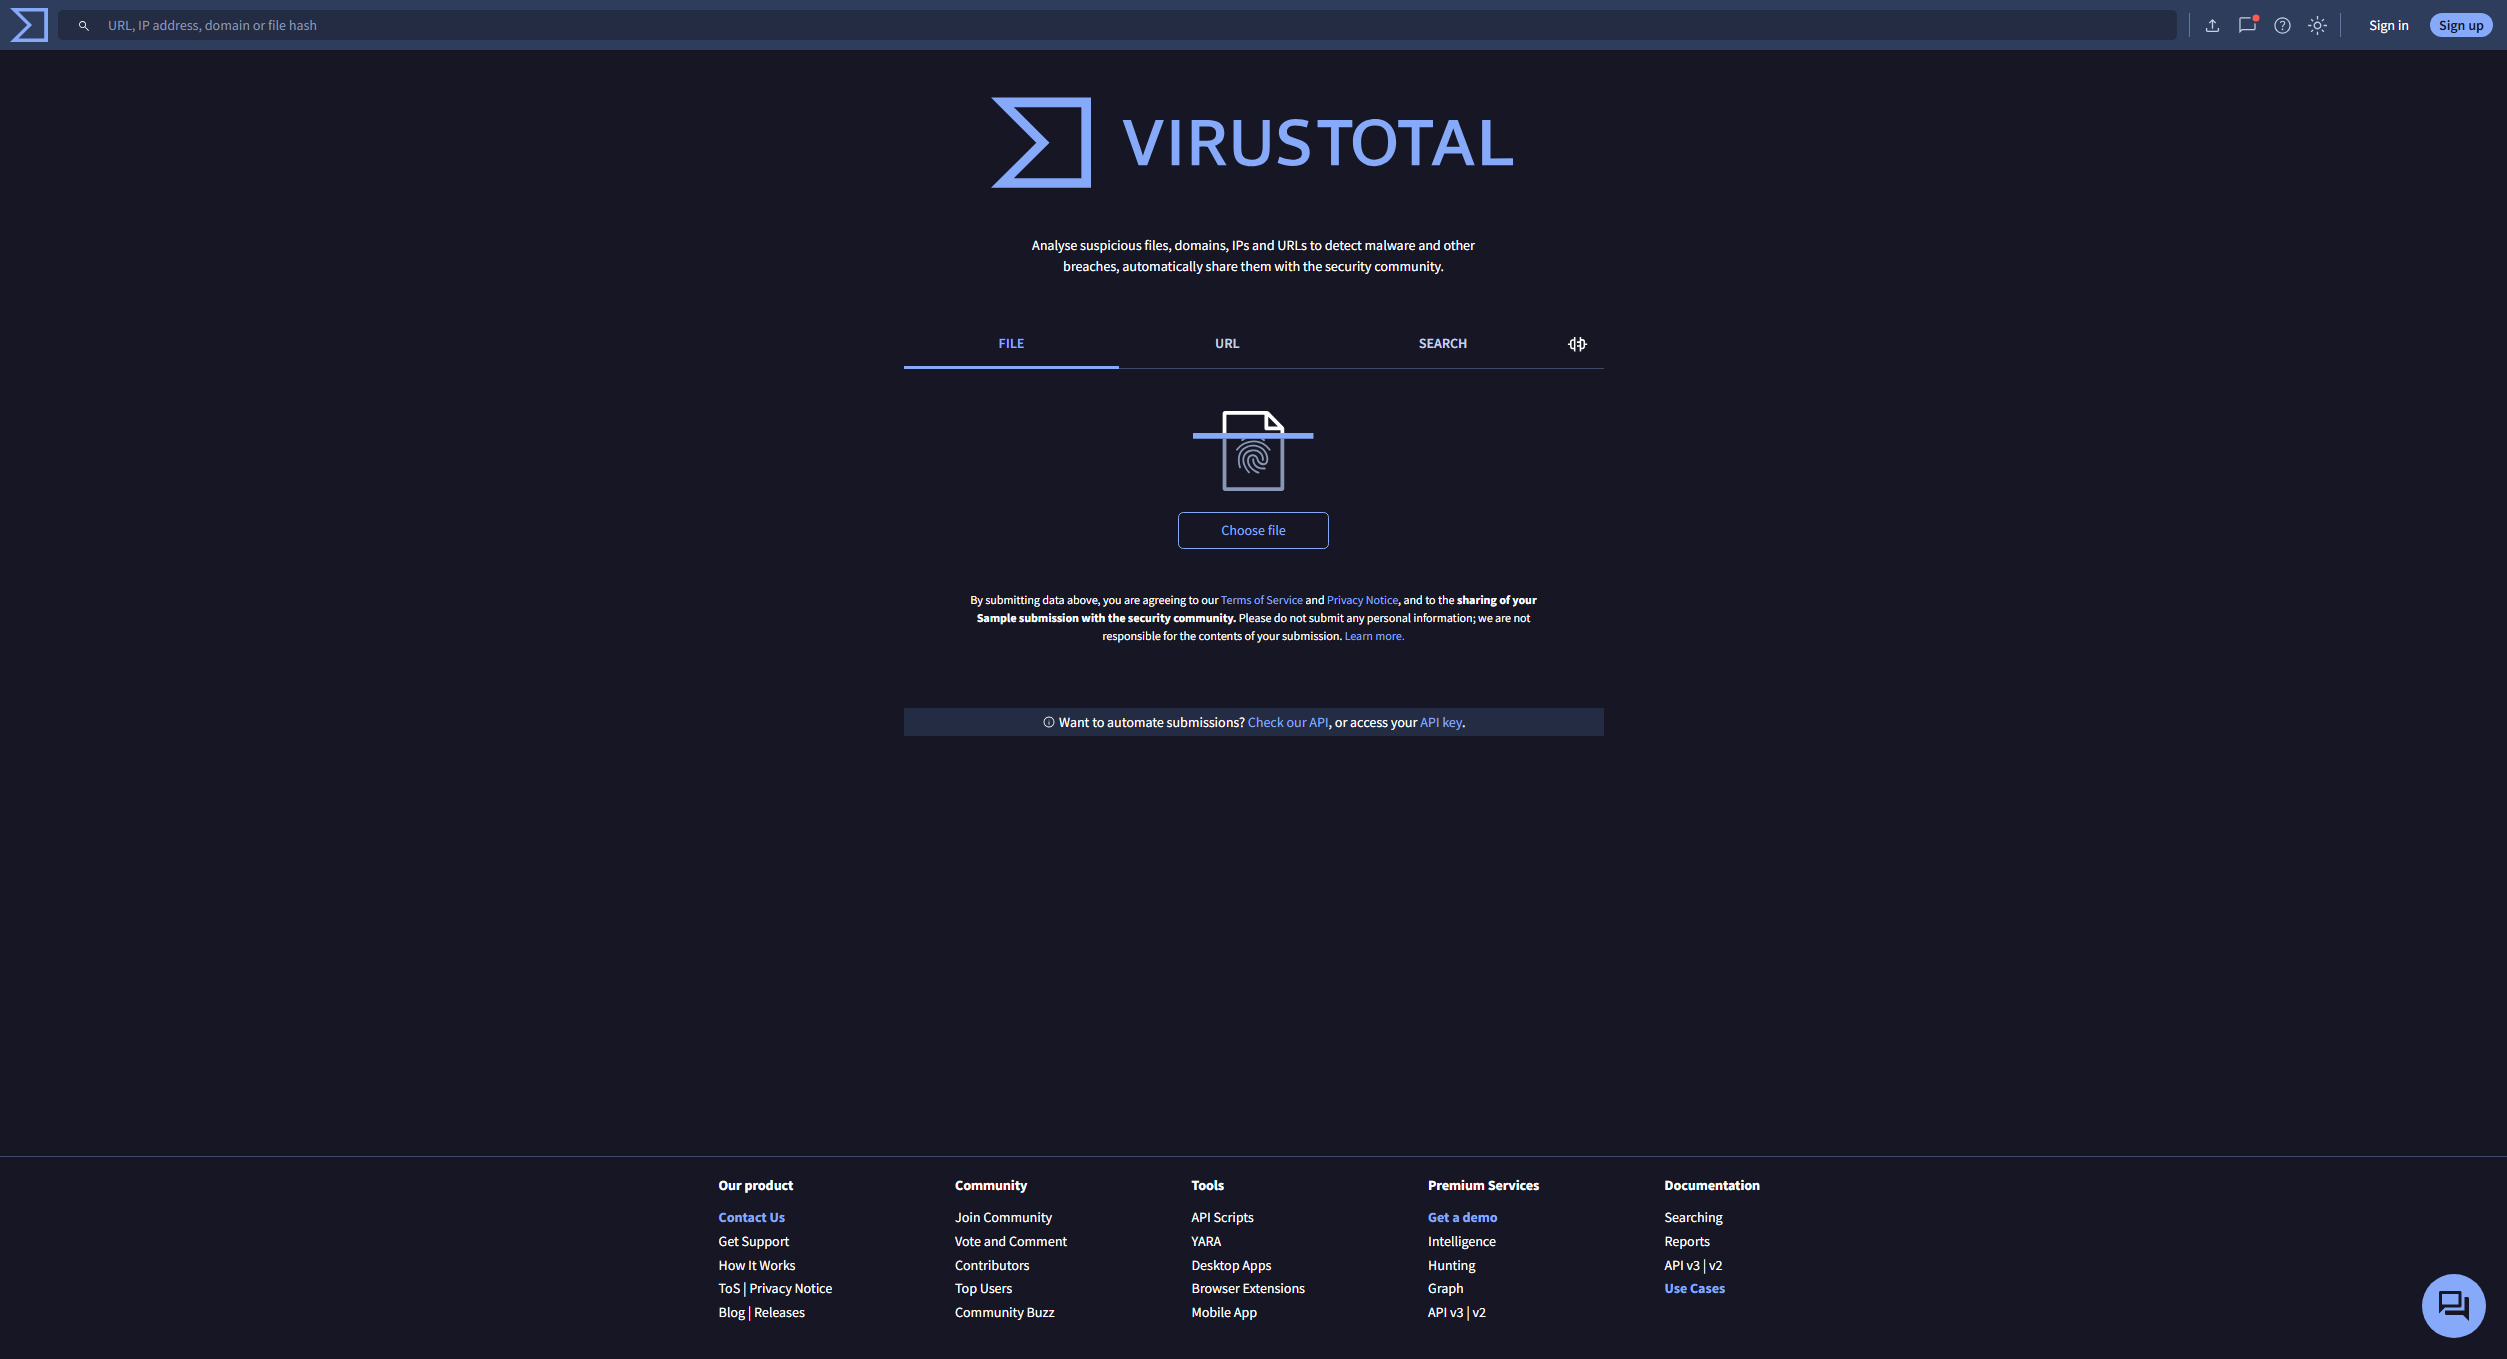This screenshot has width=2507, height=1359.
Task: Open the Monitor tab icon next to SEARCH
Action: tap(1577, 344)
